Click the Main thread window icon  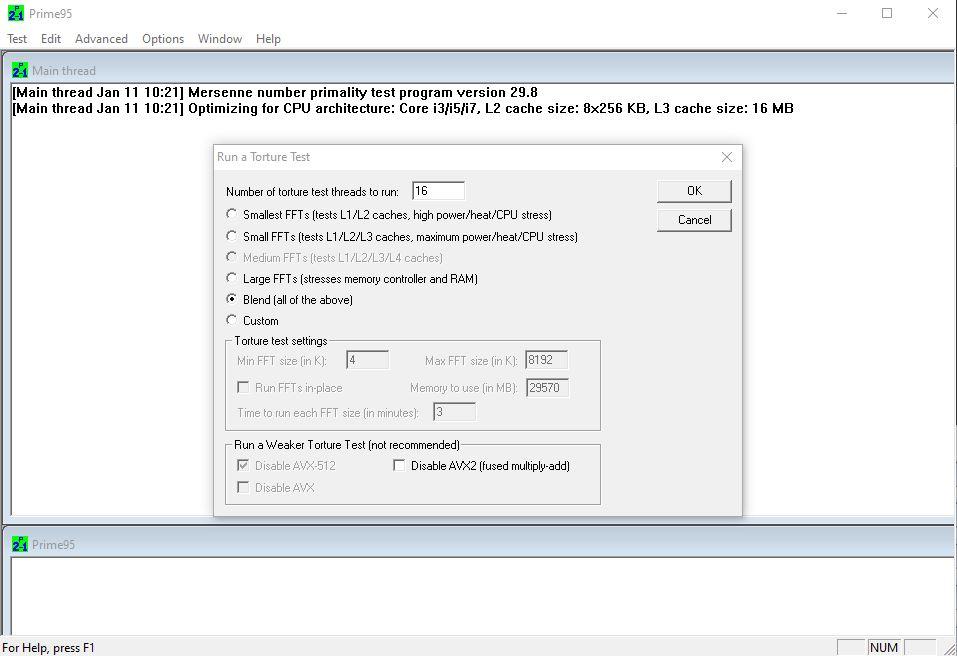click(x=20, y=70)
